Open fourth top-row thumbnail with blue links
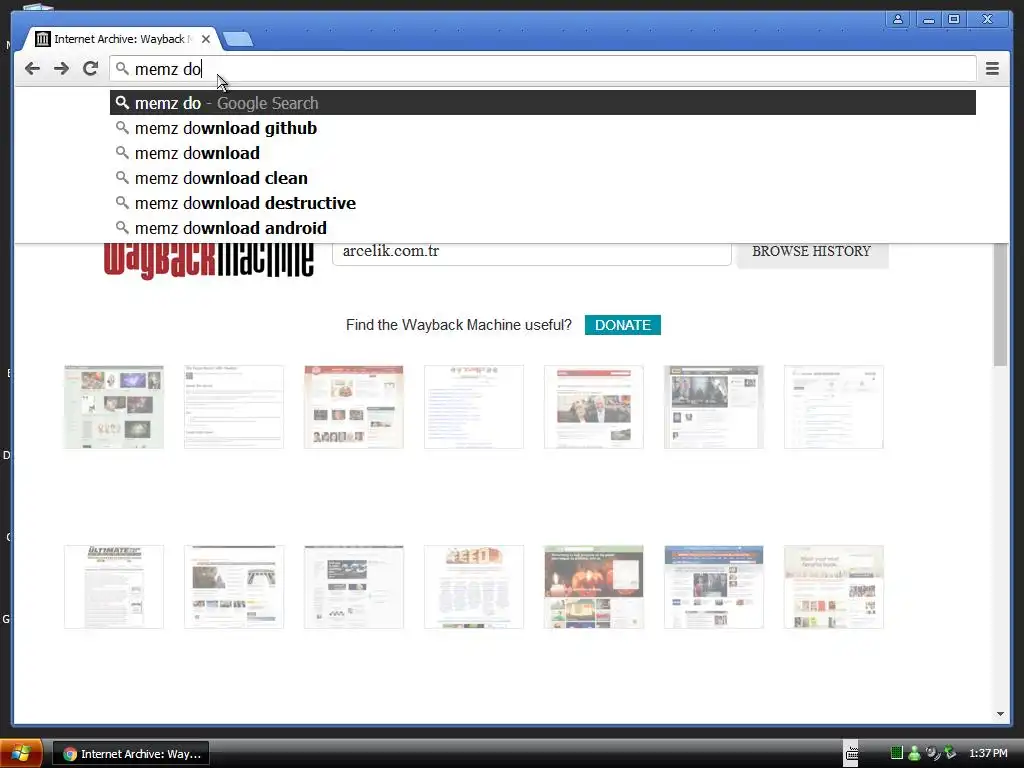1024x768 pixels. (x=474, y=407)
